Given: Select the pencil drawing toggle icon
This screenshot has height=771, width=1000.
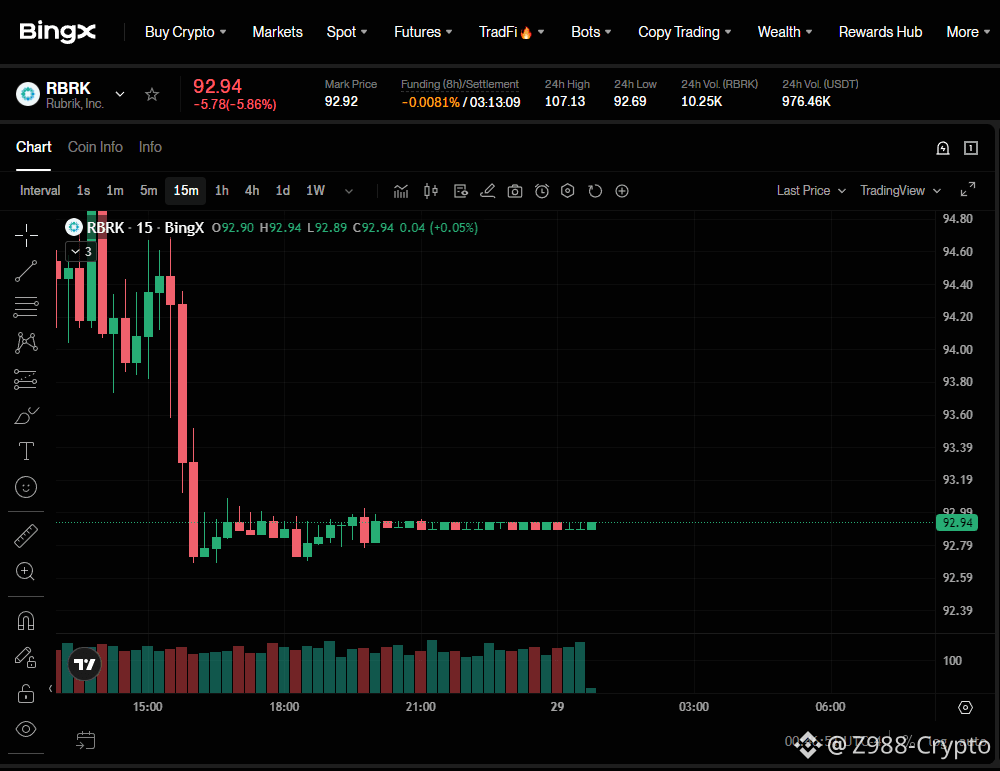Looking at the screenshot, I should [x=487, y=191].
